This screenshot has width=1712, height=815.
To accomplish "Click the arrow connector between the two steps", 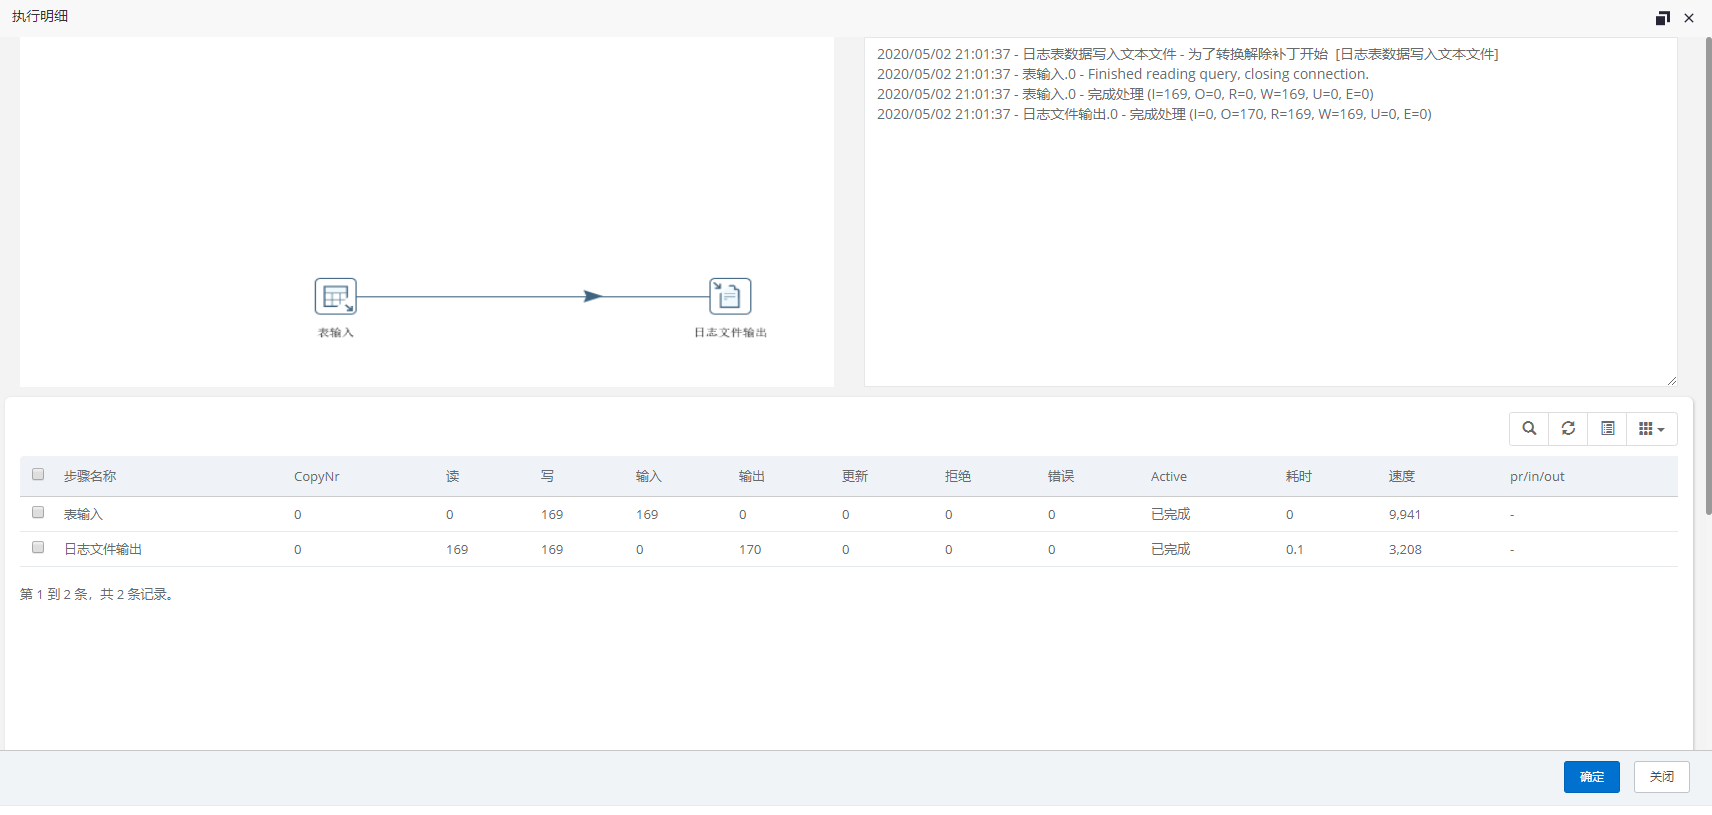I will [x=592, y=296].
